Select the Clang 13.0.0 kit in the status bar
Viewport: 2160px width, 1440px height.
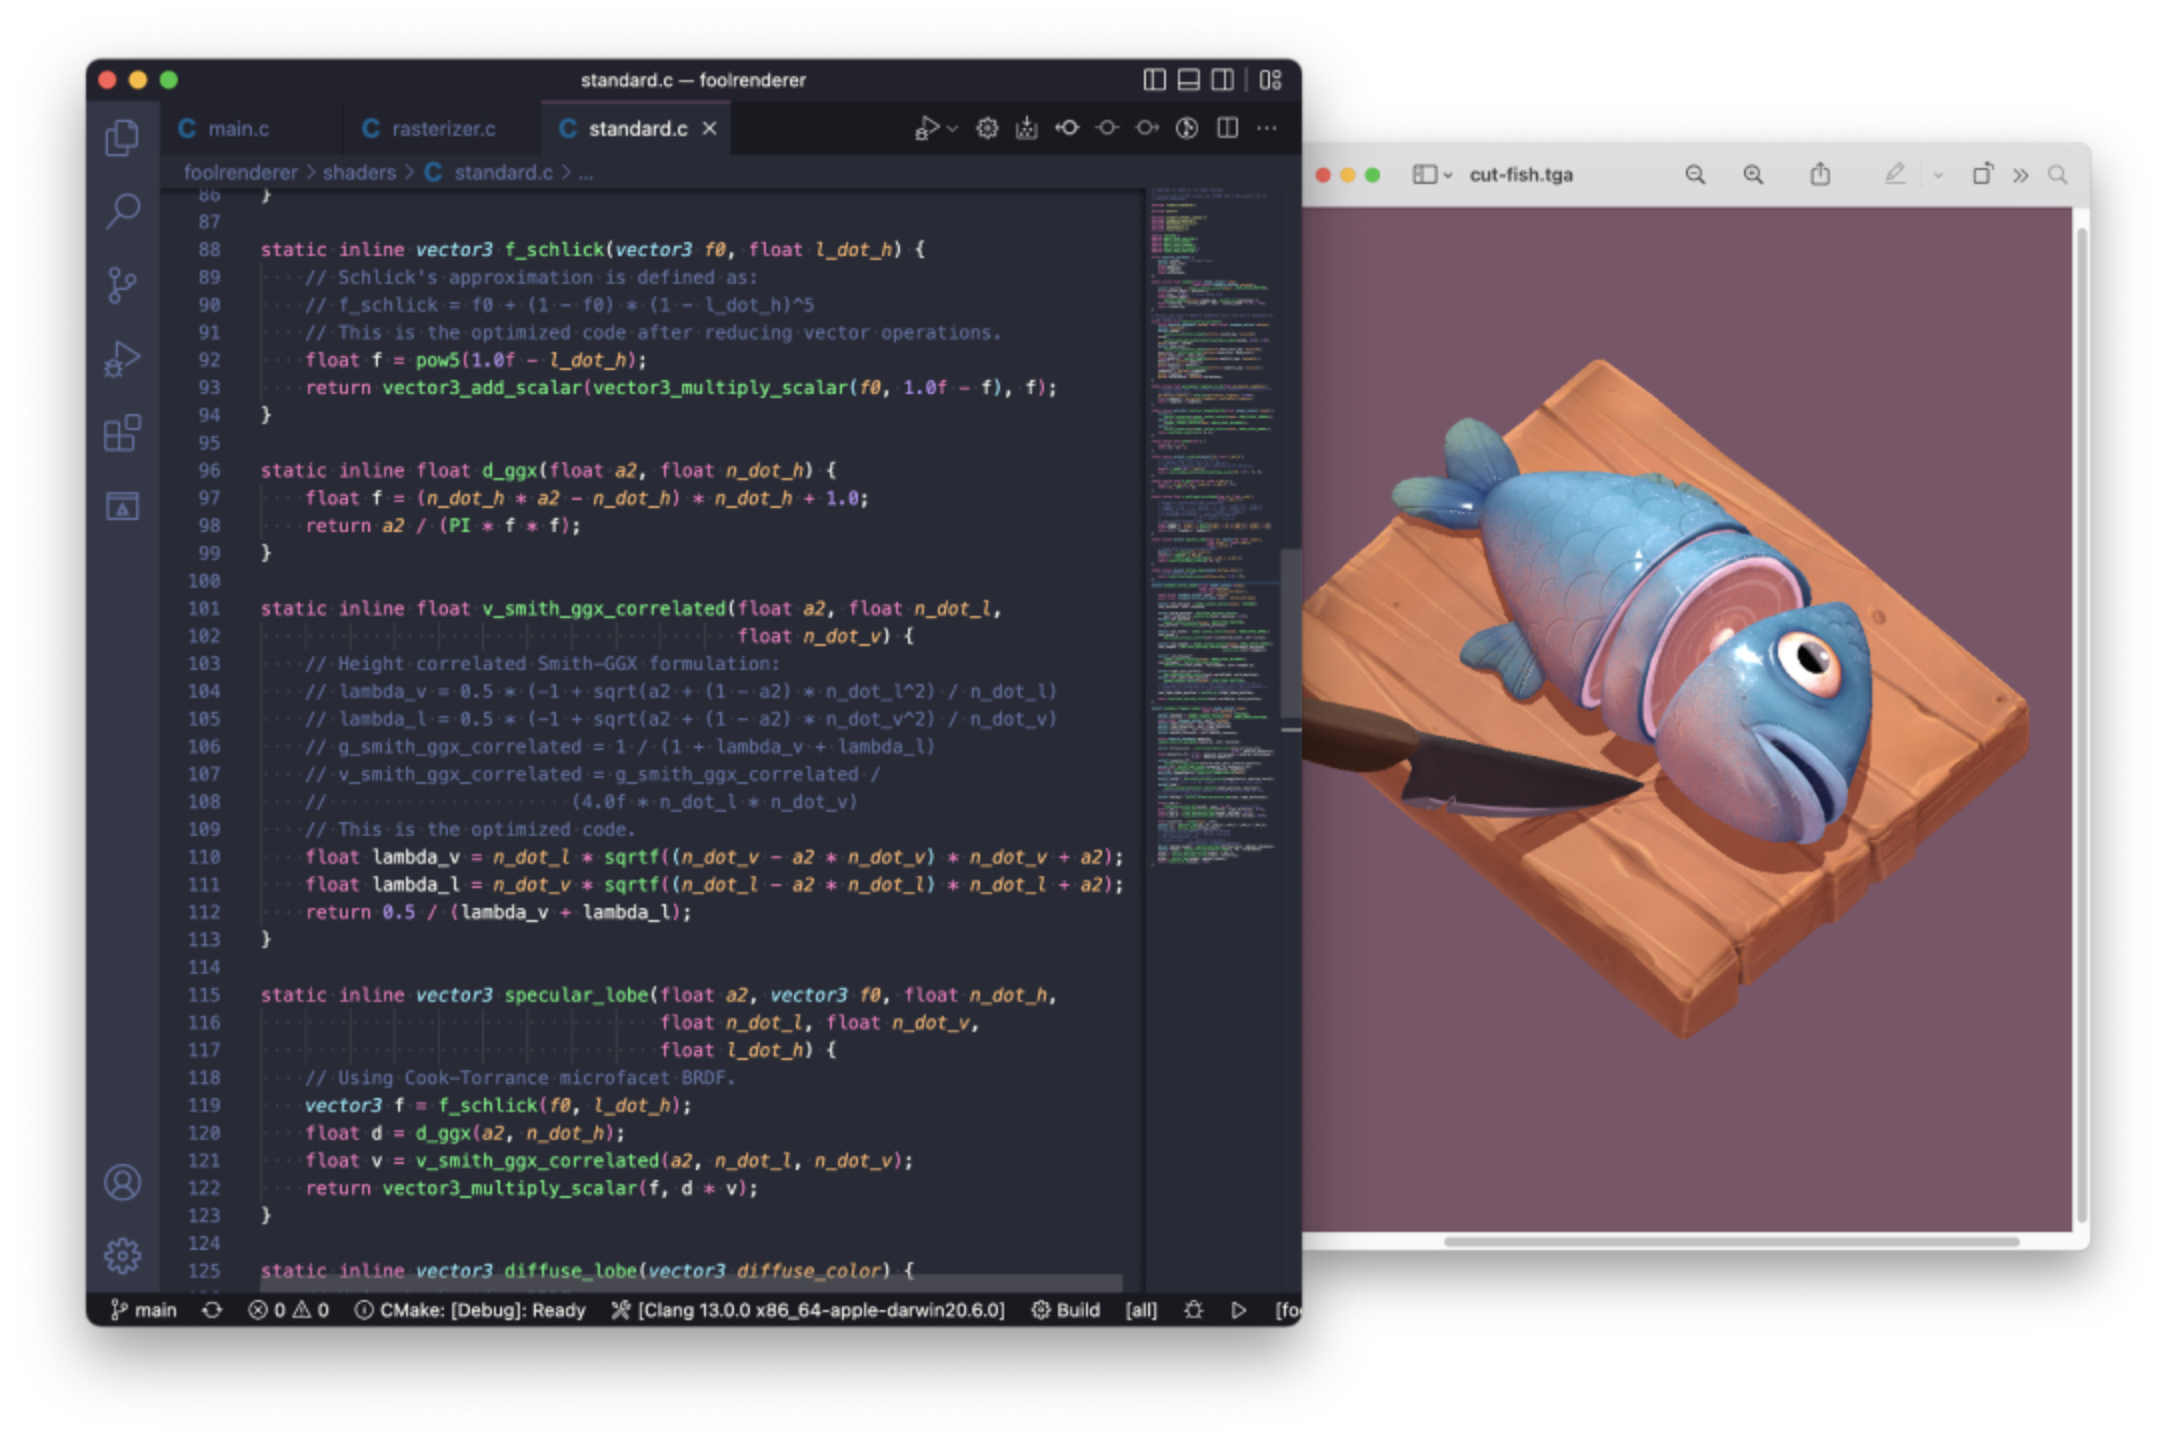(x=808, y=1310)
